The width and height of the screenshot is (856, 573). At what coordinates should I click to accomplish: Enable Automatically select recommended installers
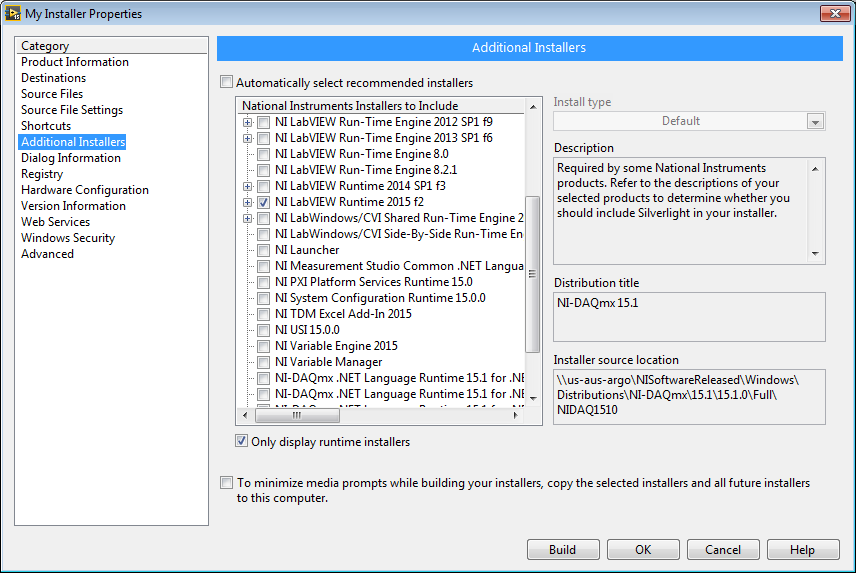click(226, 82)
